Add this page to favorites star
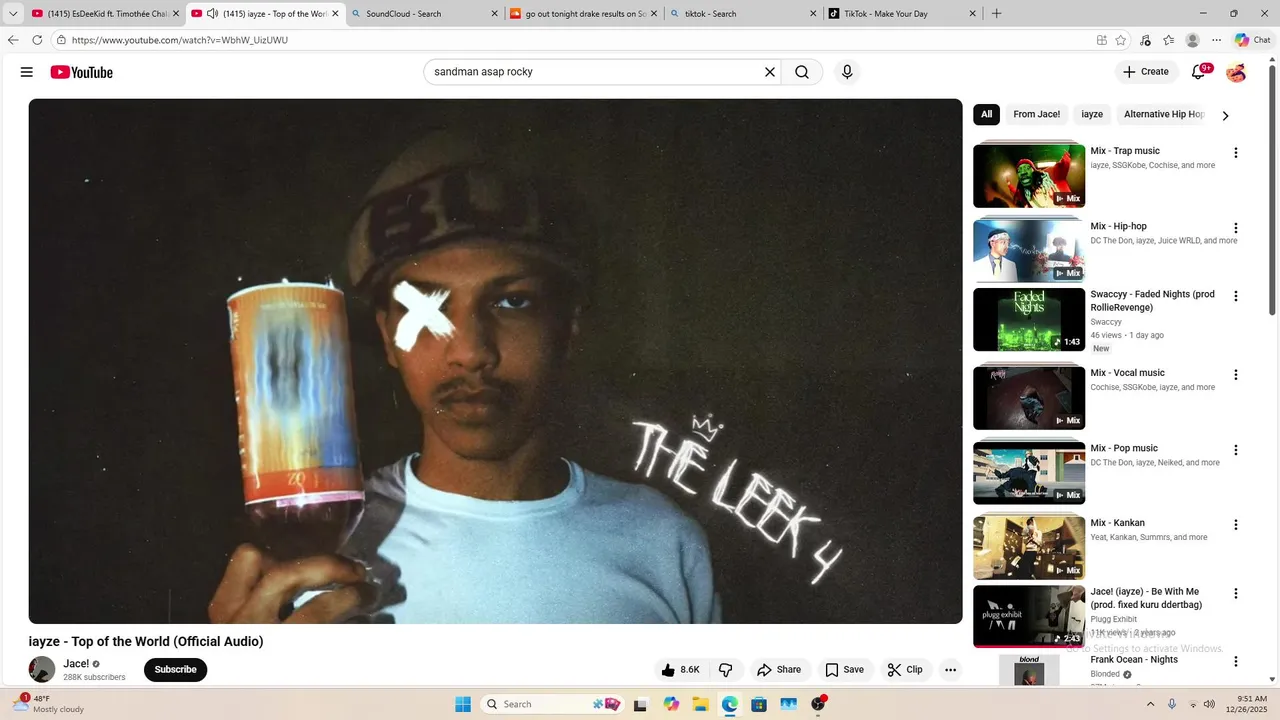This screenshot has height=720, width=1280. [x=1121, y=40]
